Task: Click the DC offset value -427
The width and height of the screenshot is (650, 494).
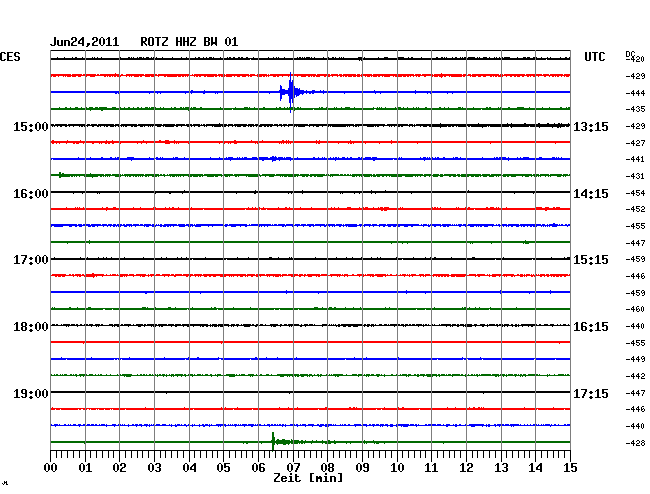Action: tap(635, 143)
